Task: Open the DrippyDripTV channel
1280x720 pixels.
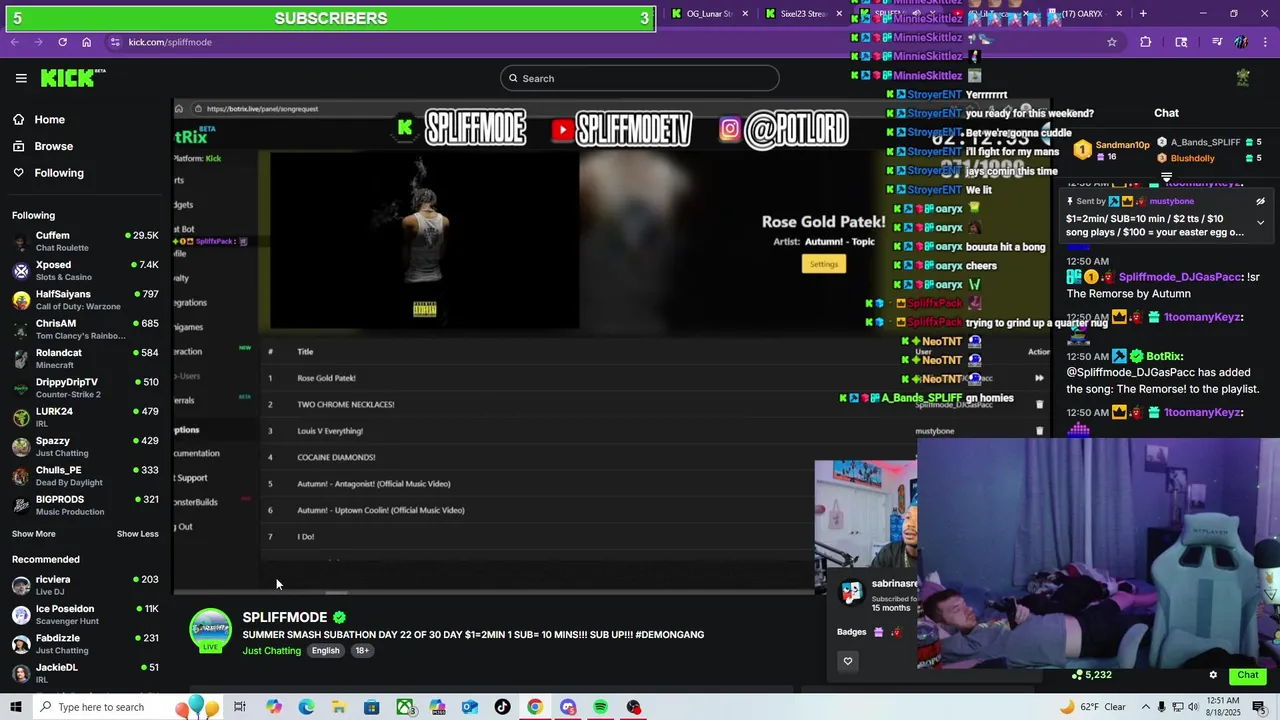Action: point(85,387)
